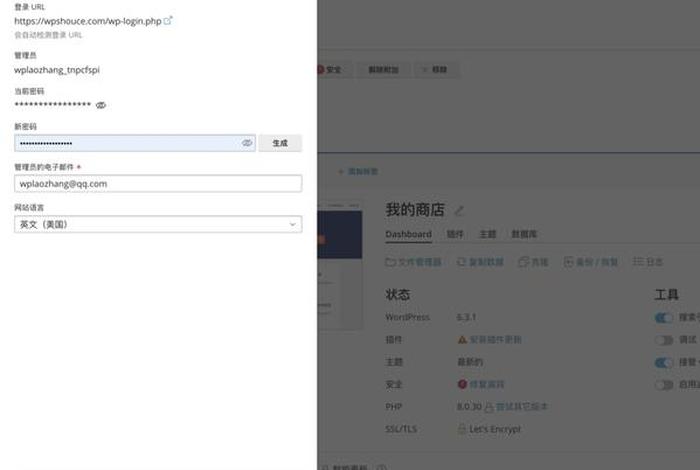Click the Let's Encrypt lock icon
Screen dimensions: 700x470
tap(462, 429)
